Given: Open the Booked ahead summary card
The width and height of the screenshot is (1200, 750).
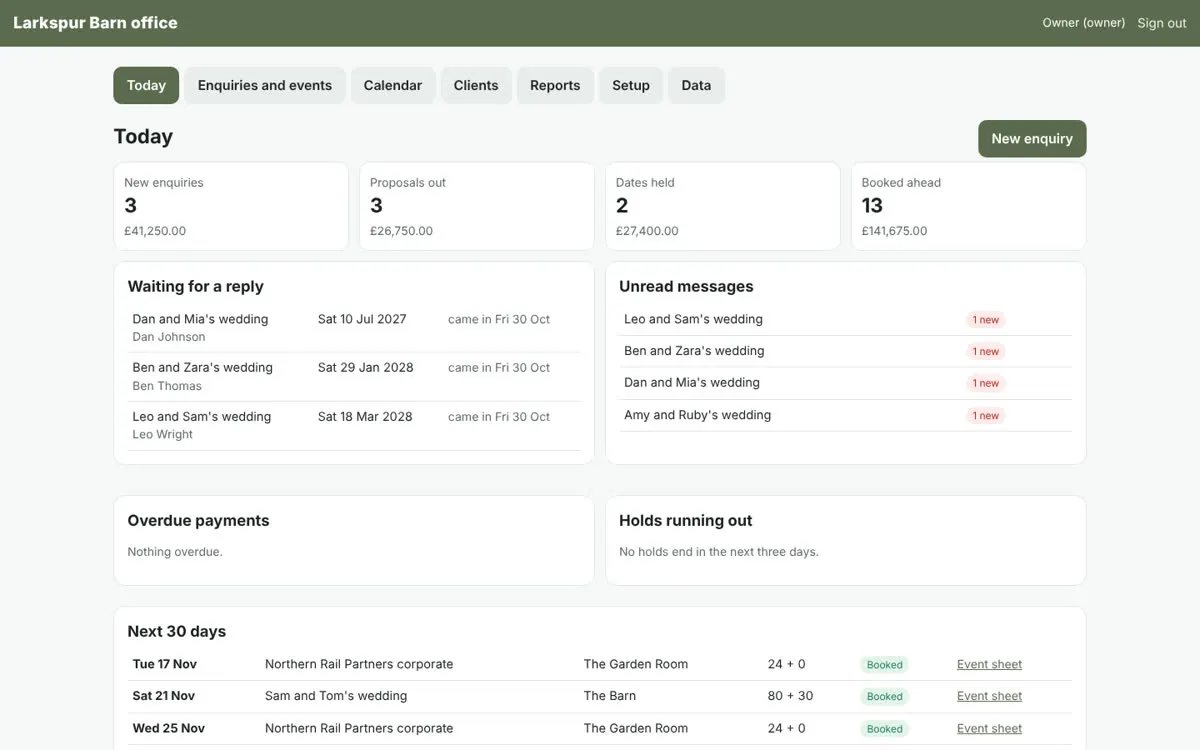Looking at the screenshot, I should click(969, 206).
